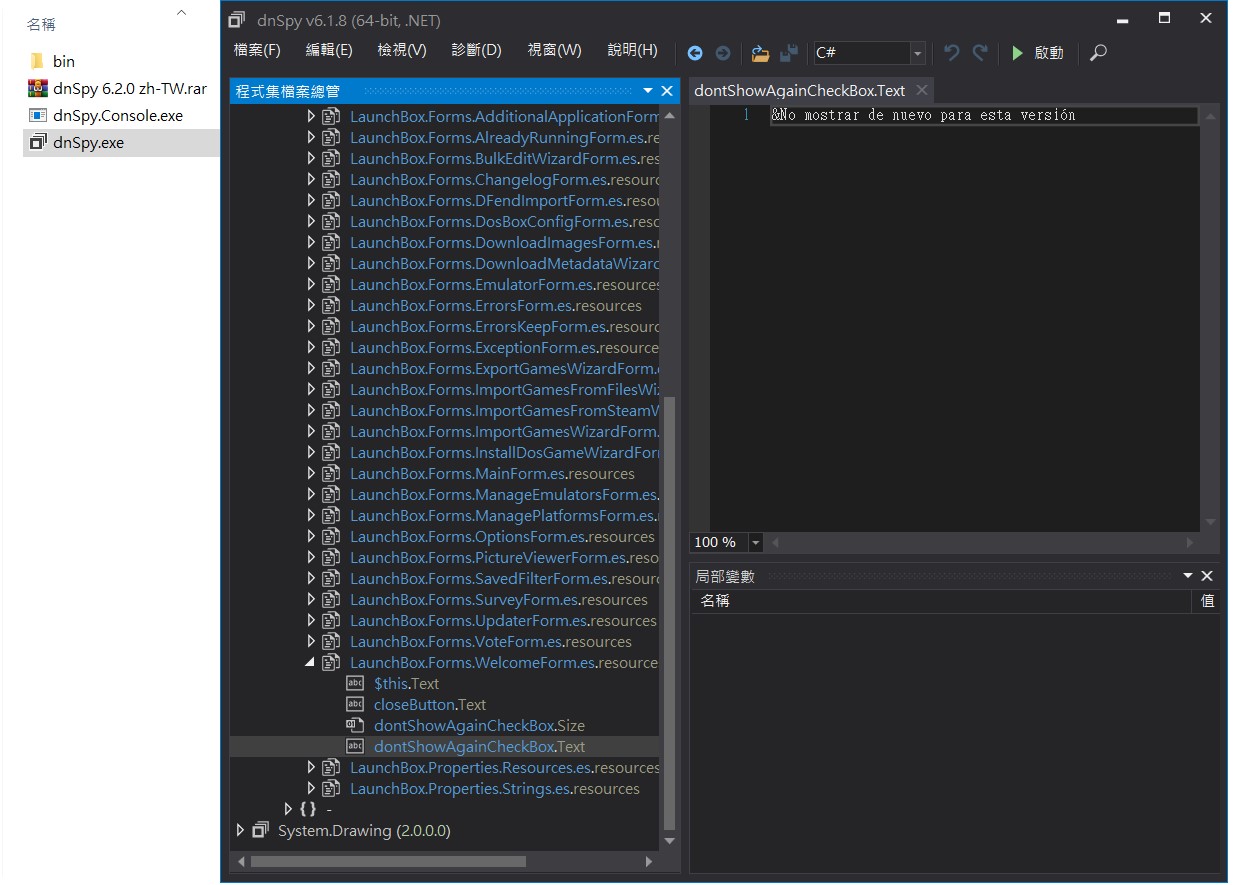Open the 100 % zoom dropdown

(x=755, y=542)
